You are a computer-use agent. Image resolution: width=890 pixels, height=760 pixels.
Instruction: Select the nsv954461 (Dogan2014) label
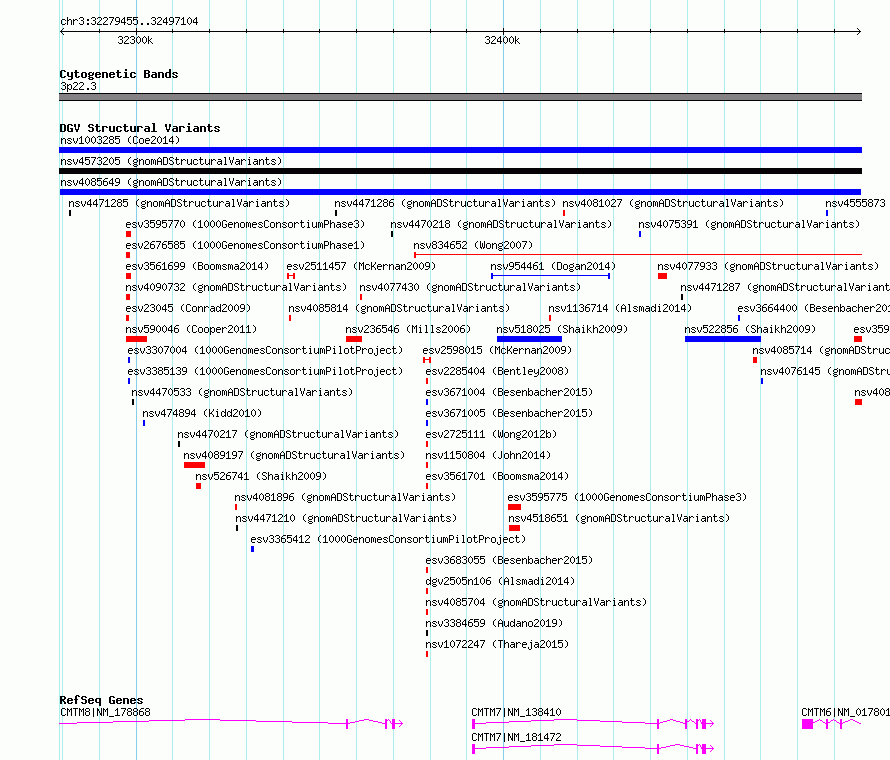553,266
